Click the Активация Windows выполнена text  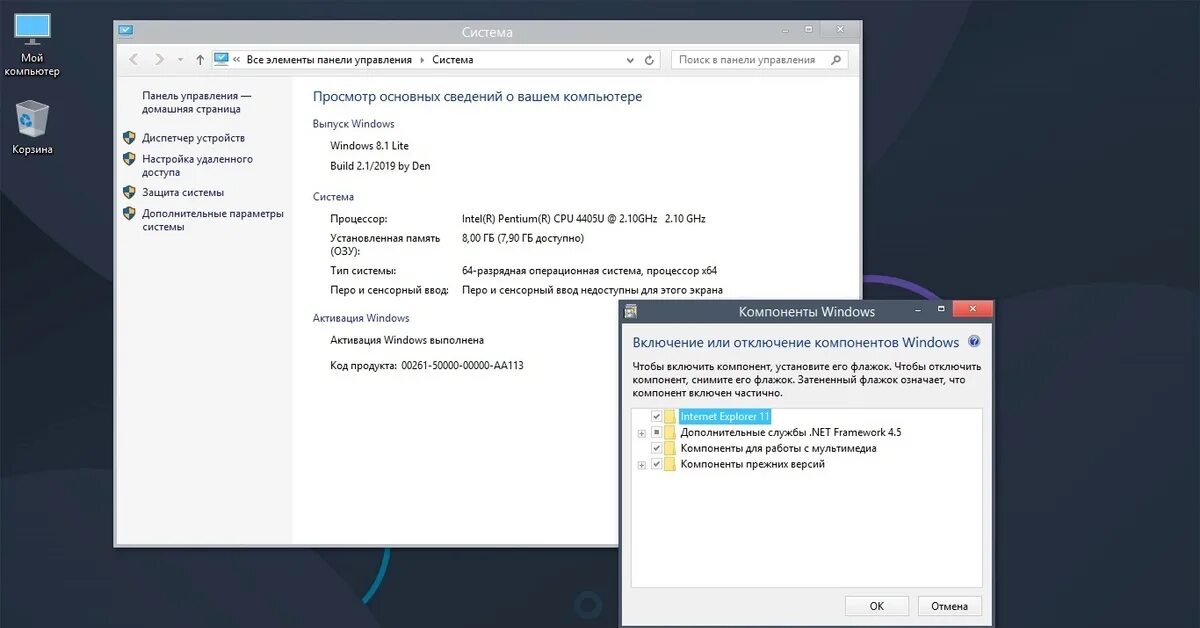(x=407, y=340)
